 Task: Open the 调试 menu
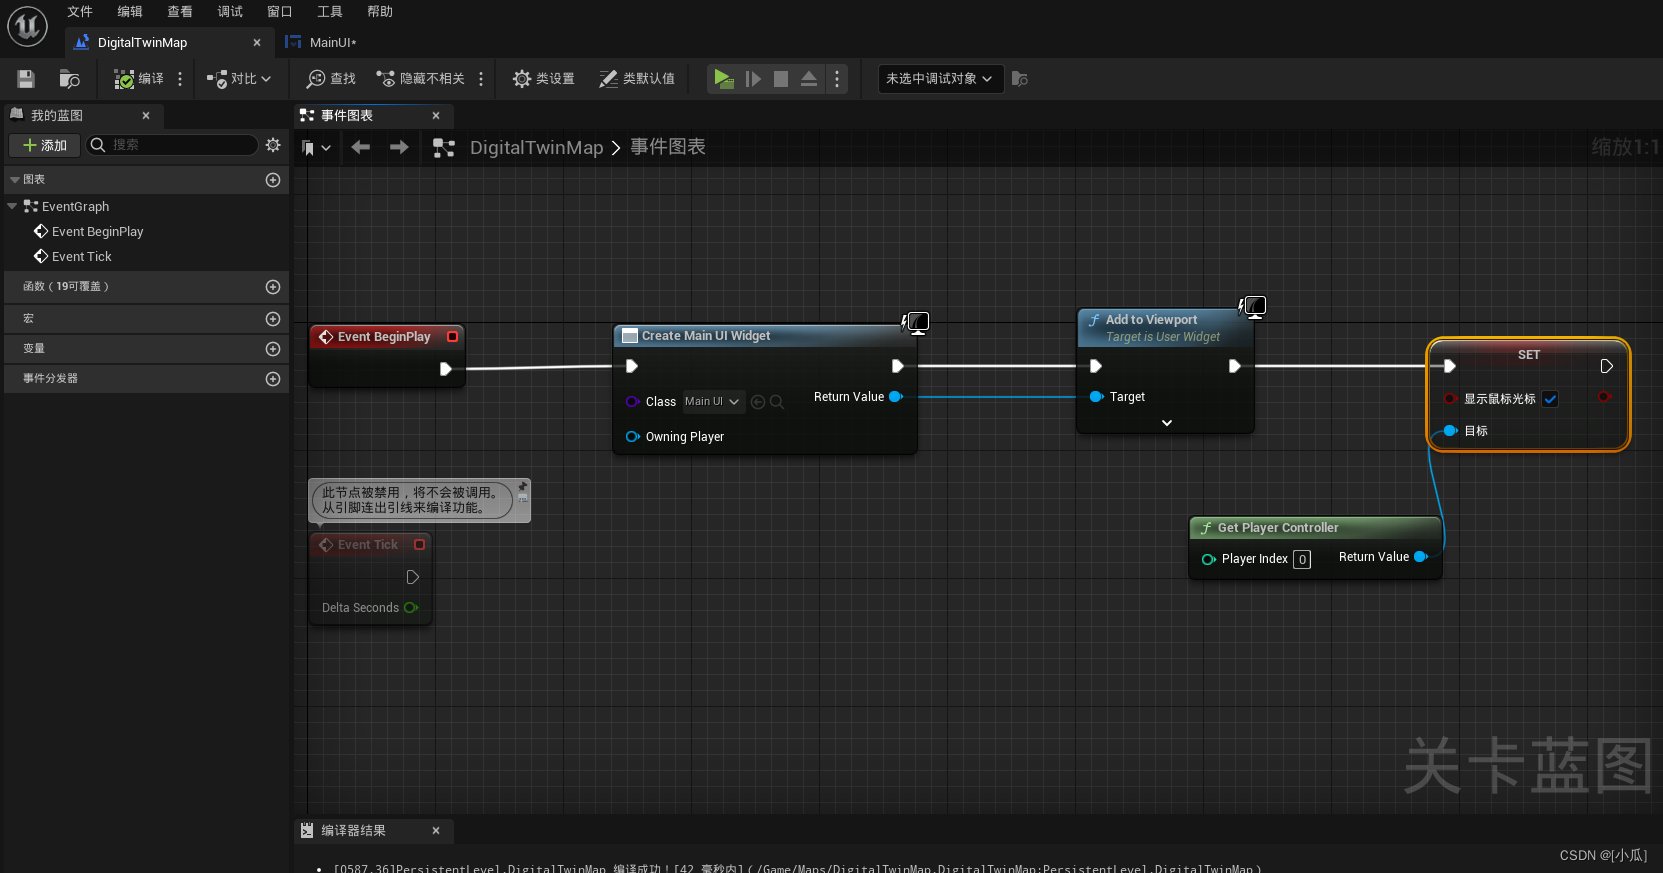coord(230,12)
